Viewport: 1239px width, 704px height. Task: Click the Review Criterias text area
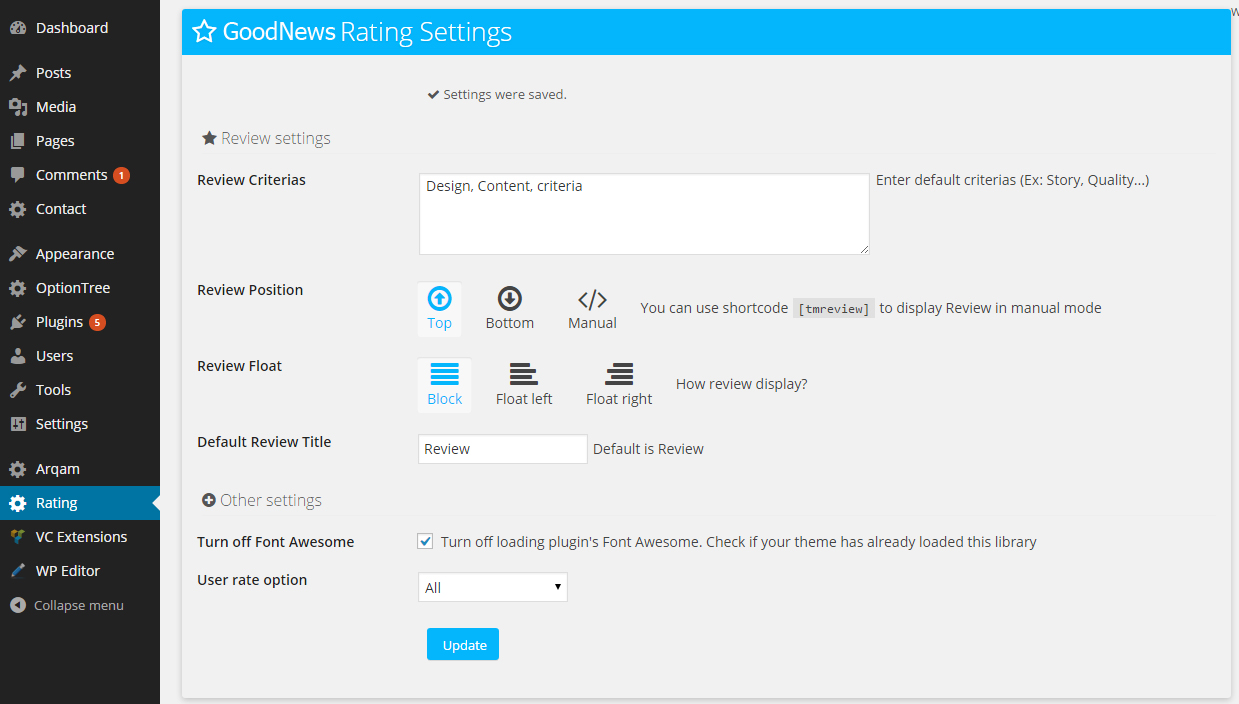point(643,214)
